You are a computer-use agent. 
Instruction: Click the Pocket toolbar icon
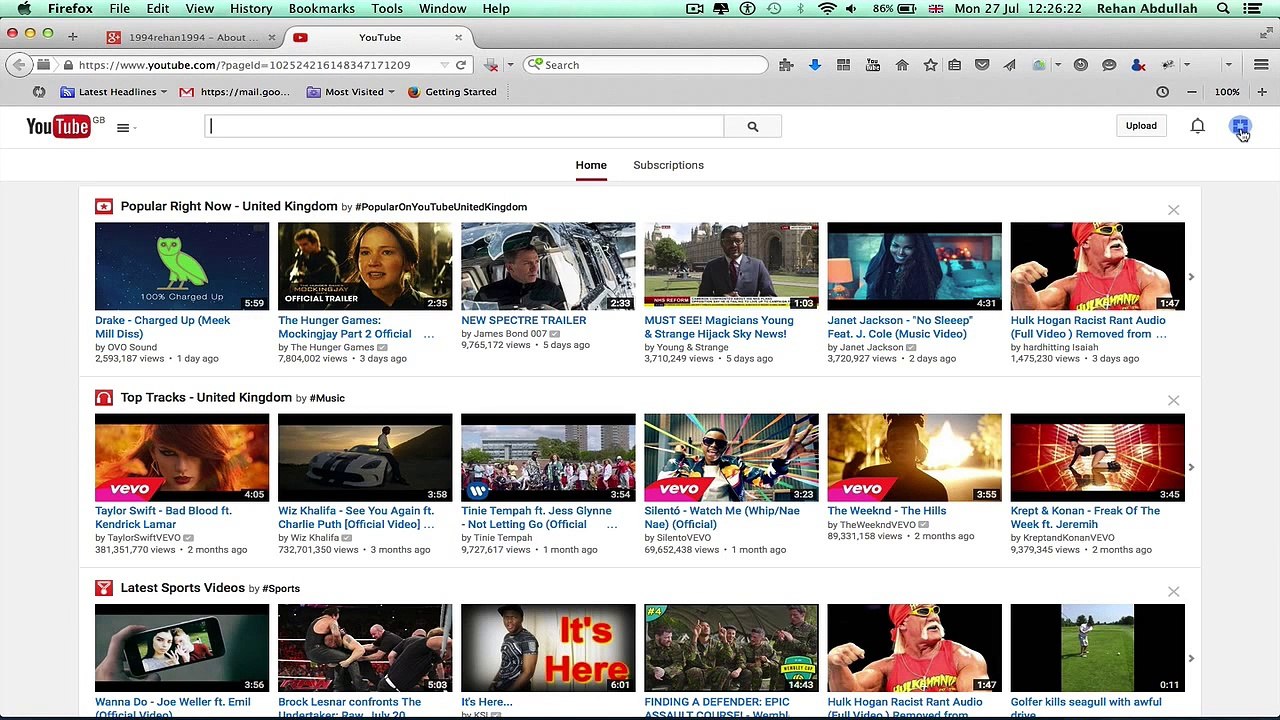(x=982, y=65)
